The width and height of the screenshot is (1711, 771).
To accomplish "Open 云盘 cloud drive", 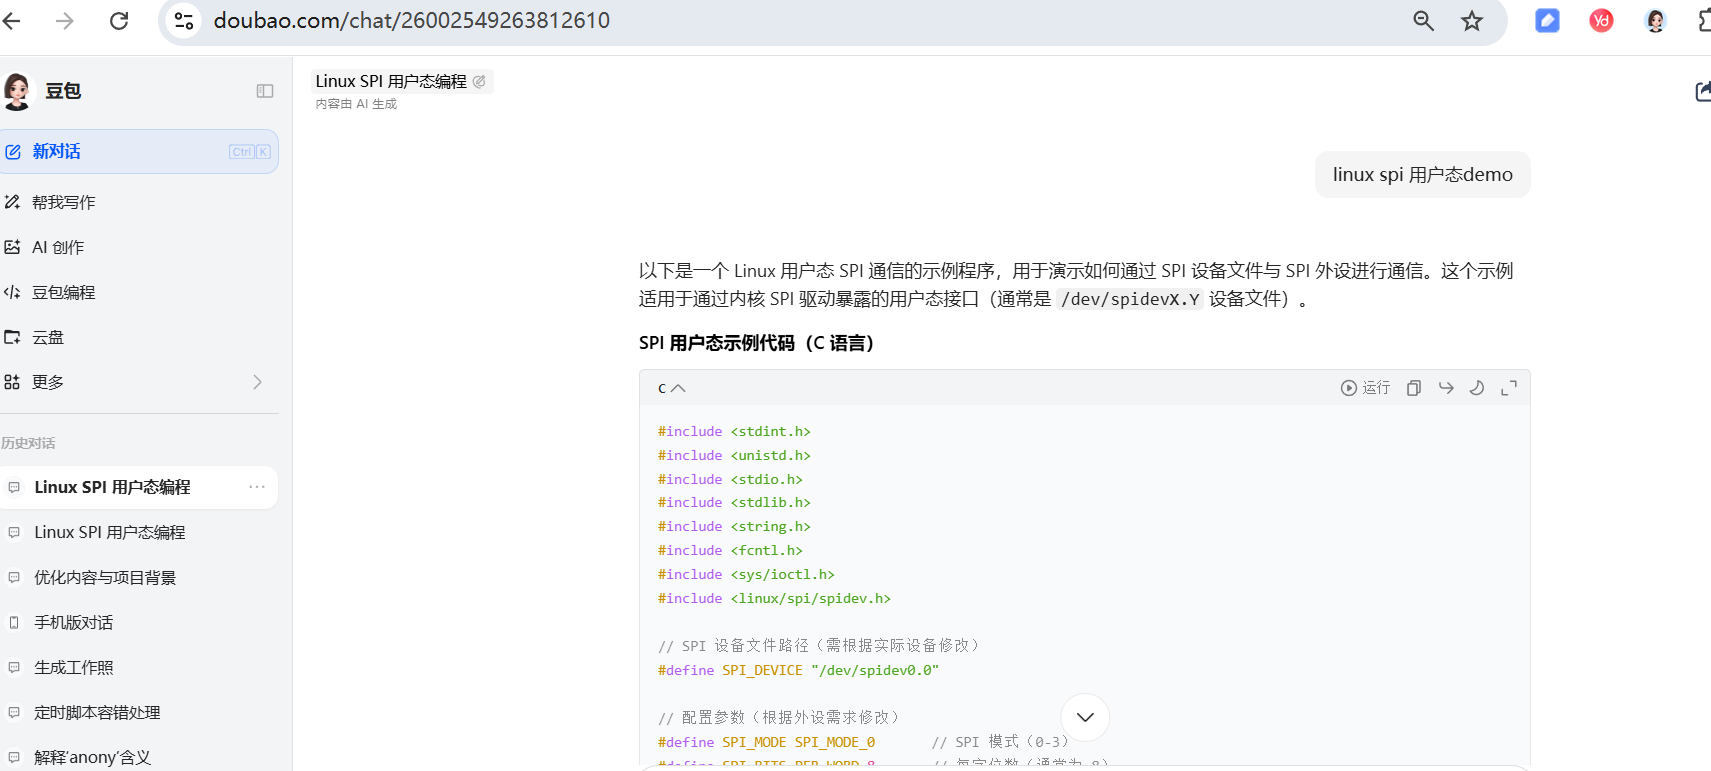I will click(47, 337).
